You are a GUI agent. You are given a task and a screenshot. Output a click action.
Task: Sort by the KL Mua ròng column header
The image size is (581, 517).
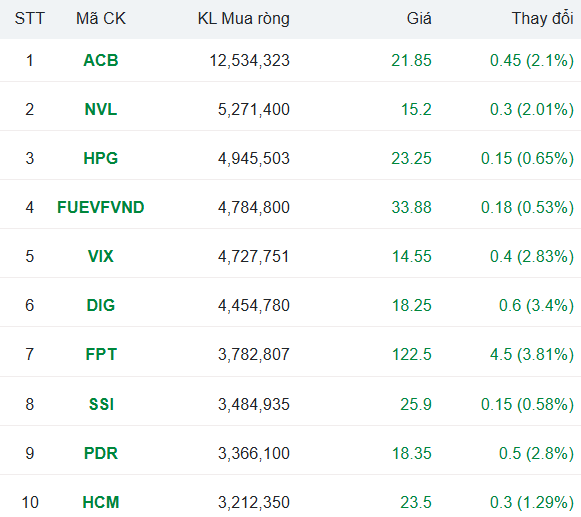pyautogui.click(x=243, y=19)
